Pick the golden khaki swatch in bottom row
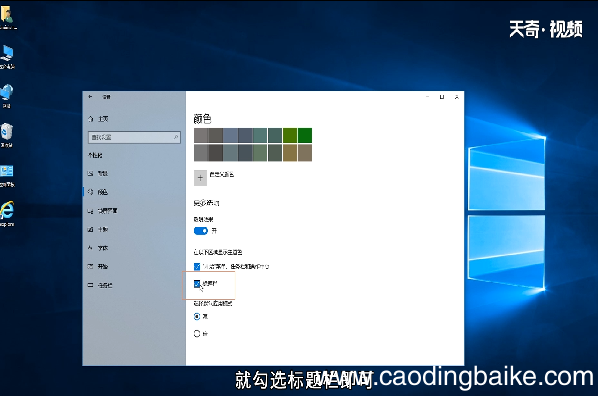 (x=290, y=153)
